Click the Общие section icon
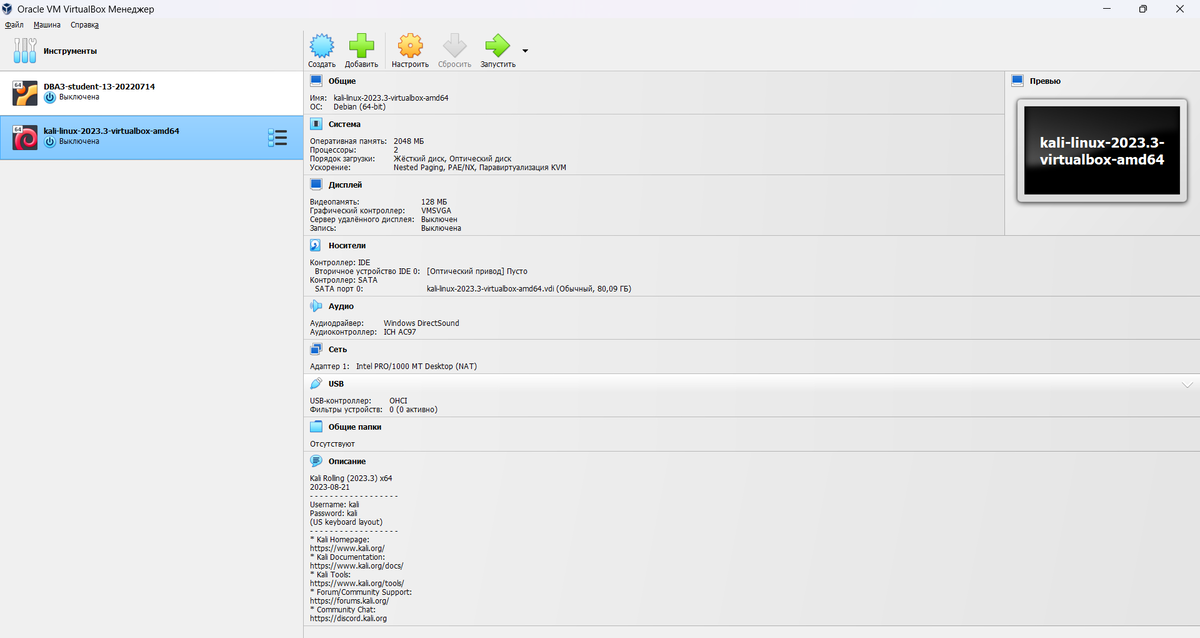 pyautogui.click(x=316, y=80)
